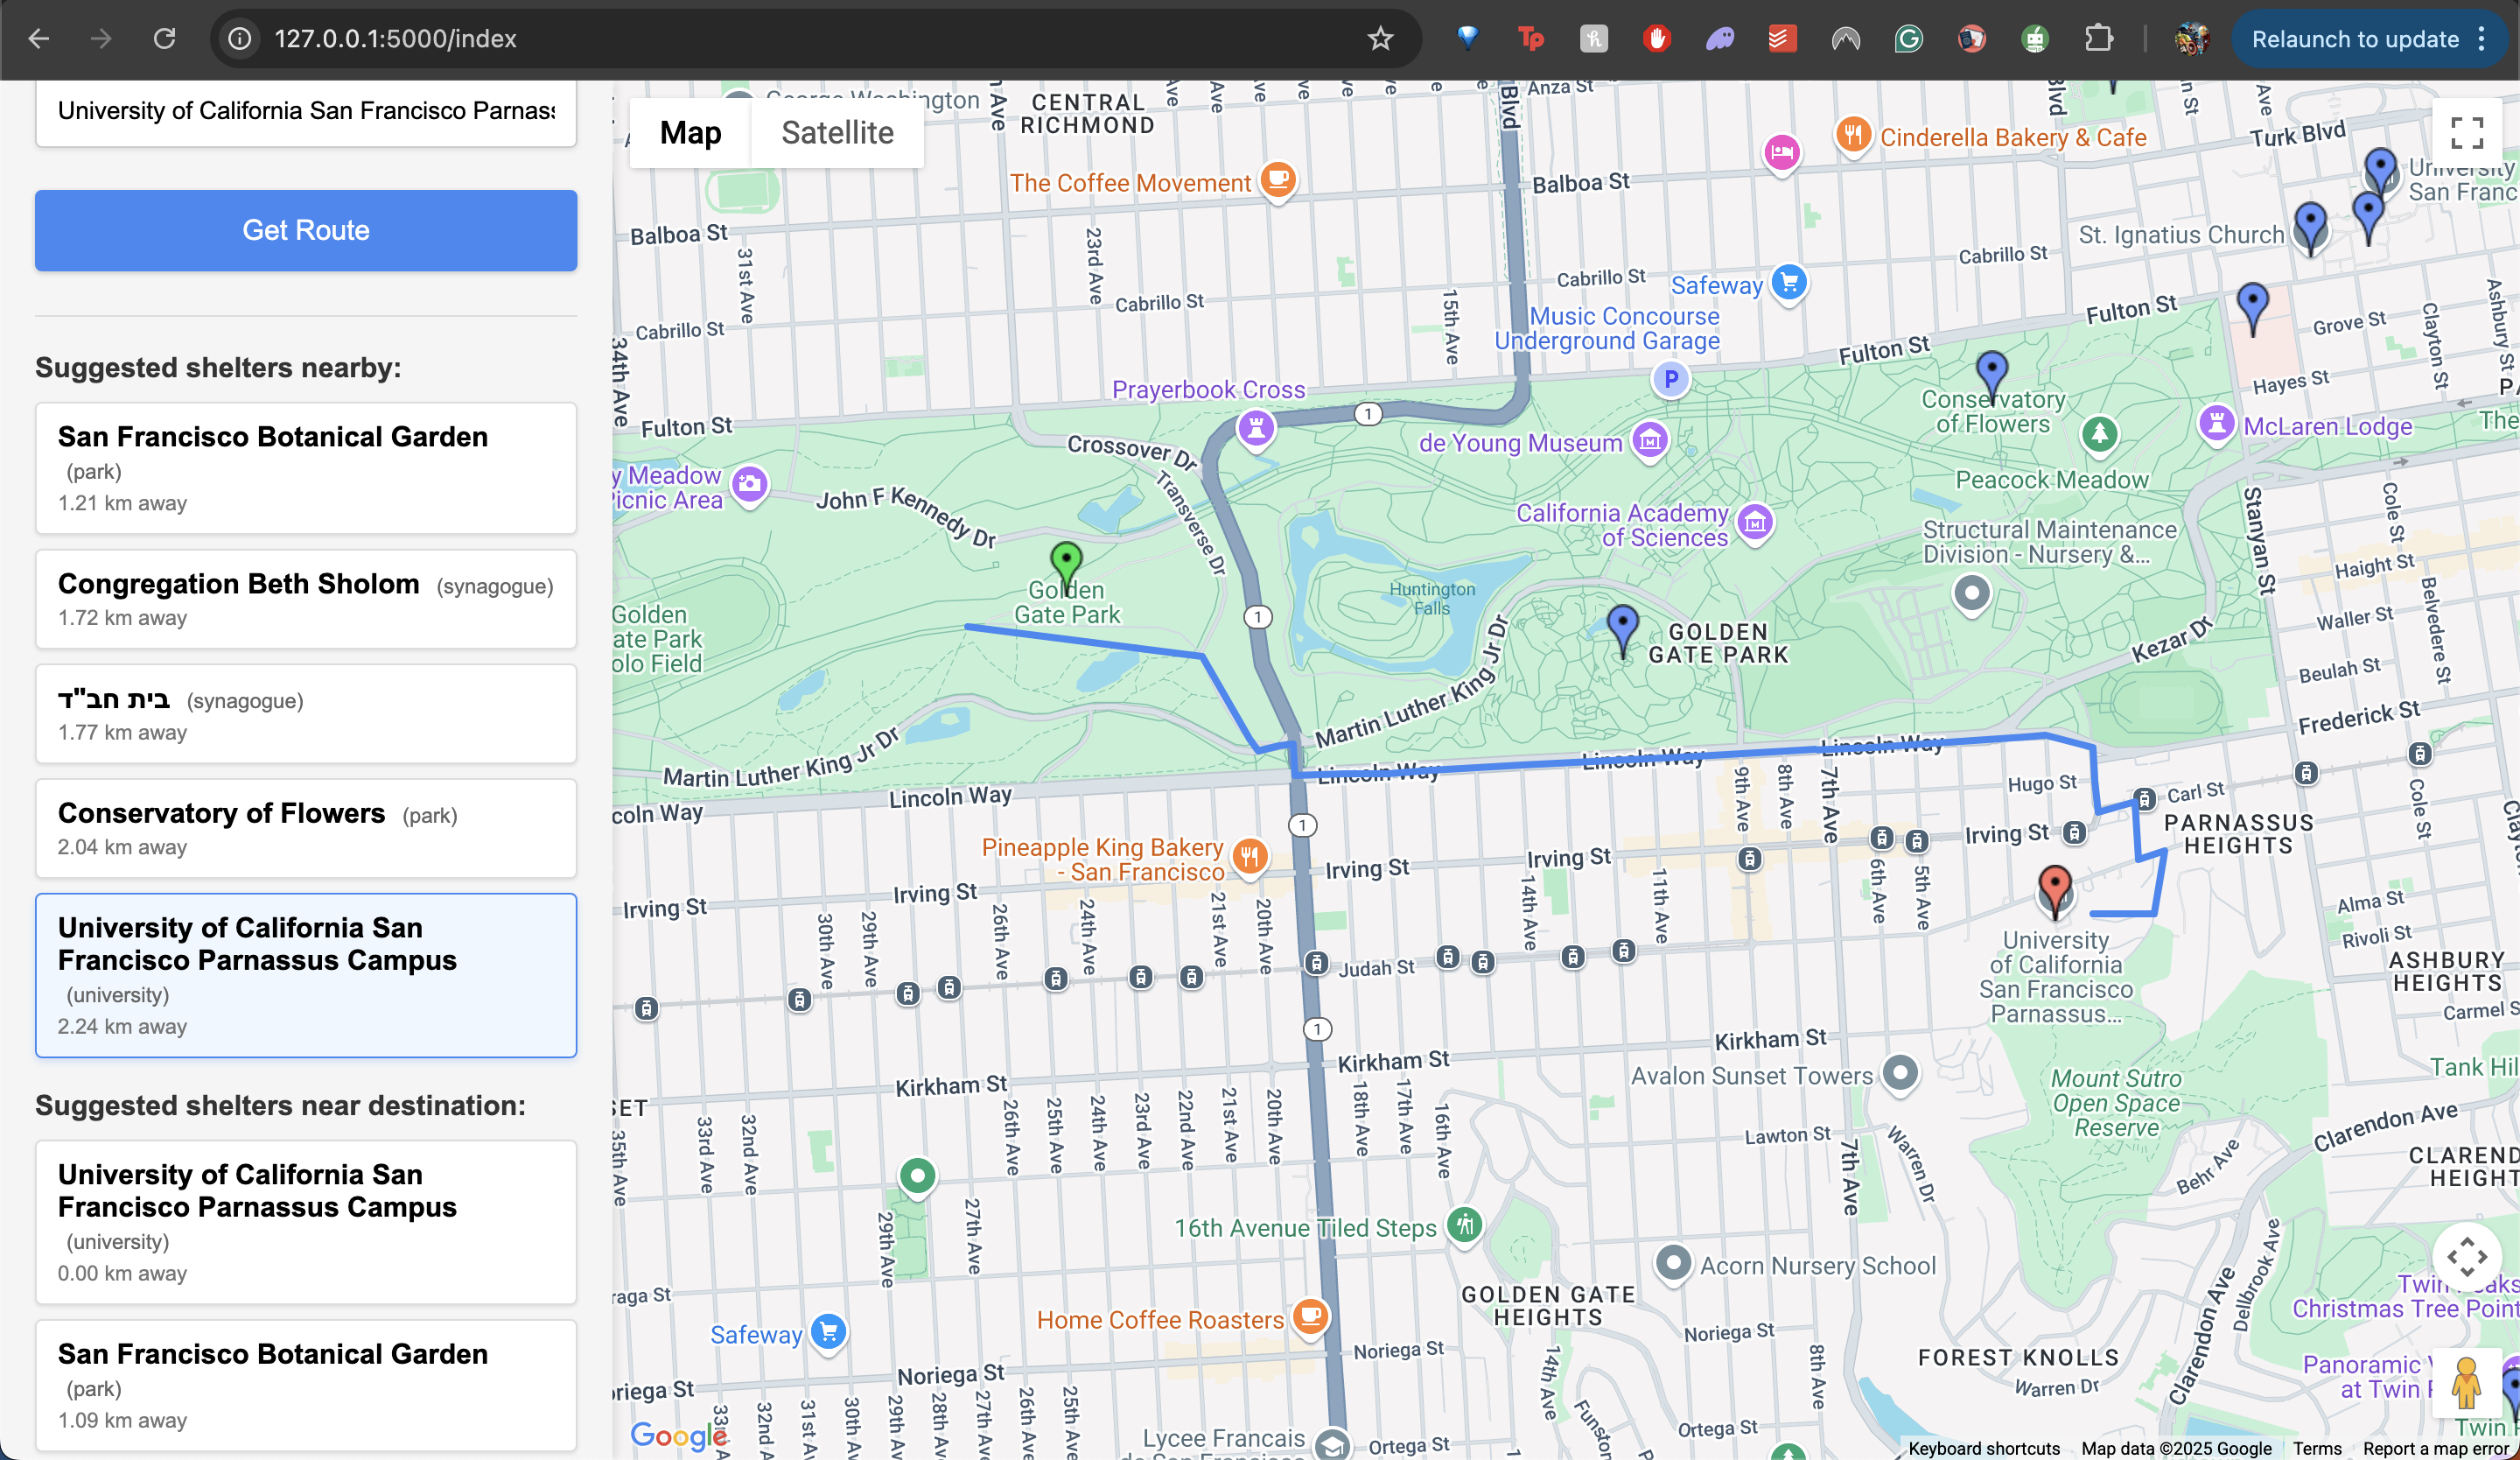Select San Francisco Botanical Garden nearby shelter
This screenshot has width=2520, height=1460.
(x=306, y=468)
